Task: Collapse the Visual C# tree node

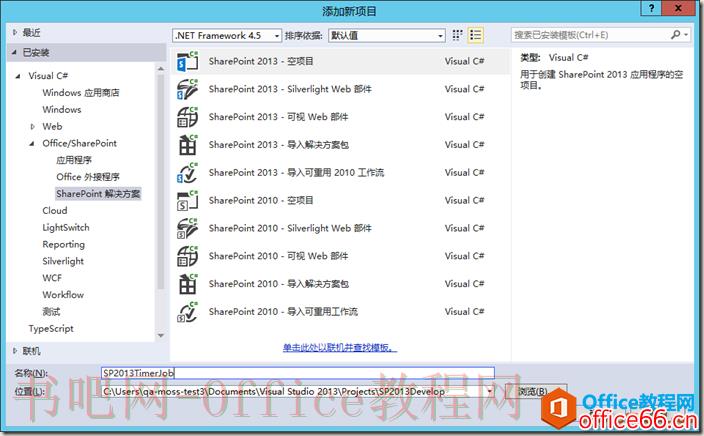Action: click(18, 76)
